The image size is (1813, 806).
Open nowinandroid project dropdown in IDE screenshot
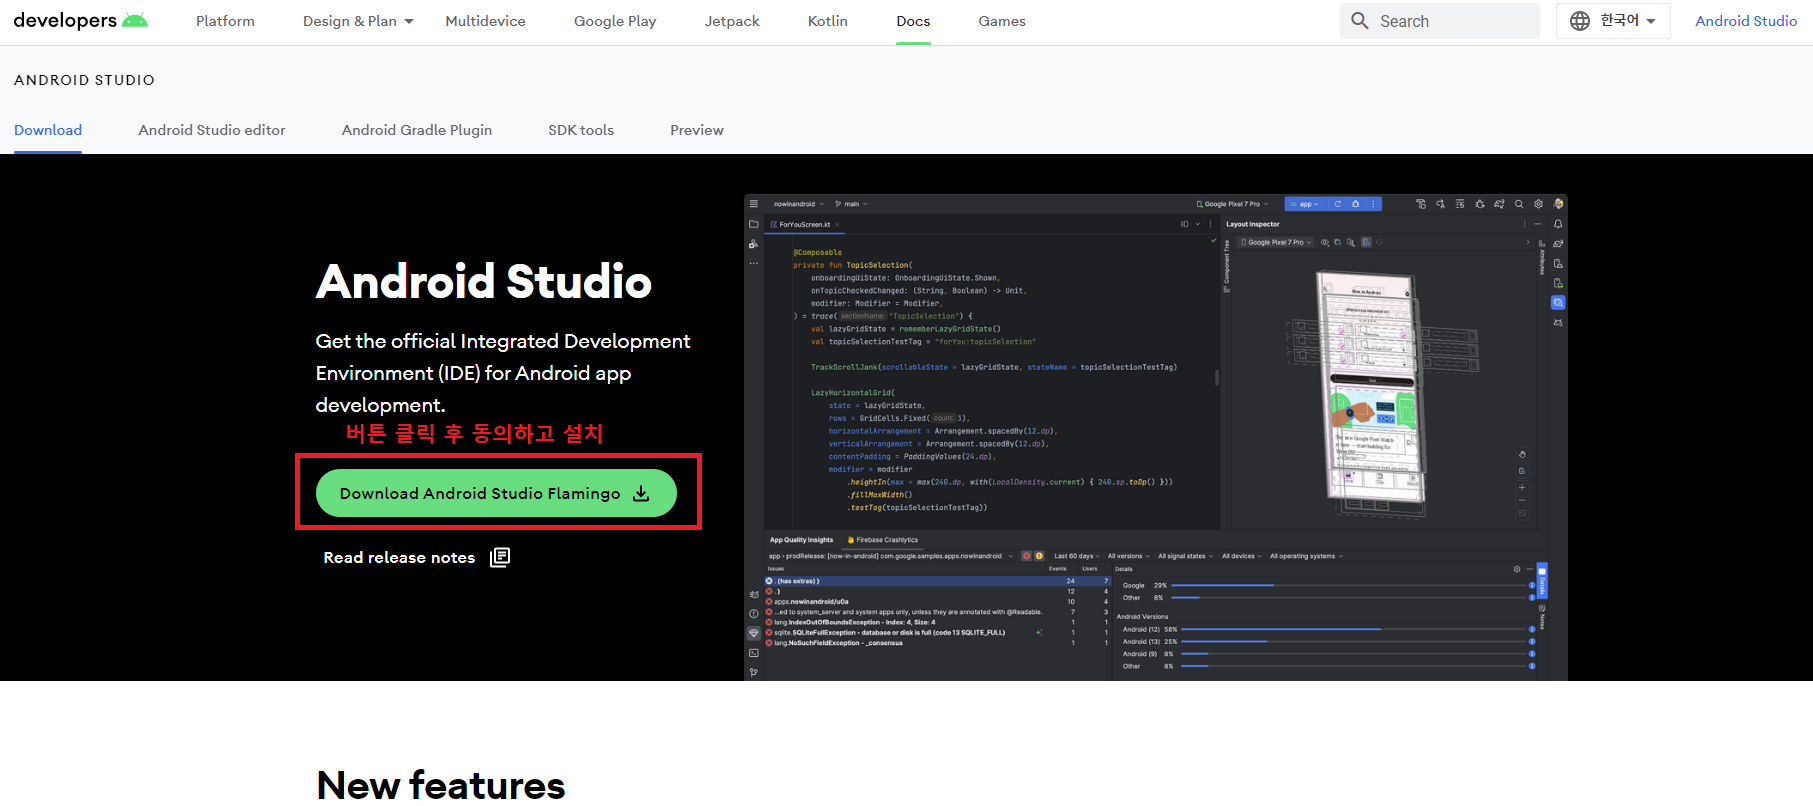coord(798,204)
